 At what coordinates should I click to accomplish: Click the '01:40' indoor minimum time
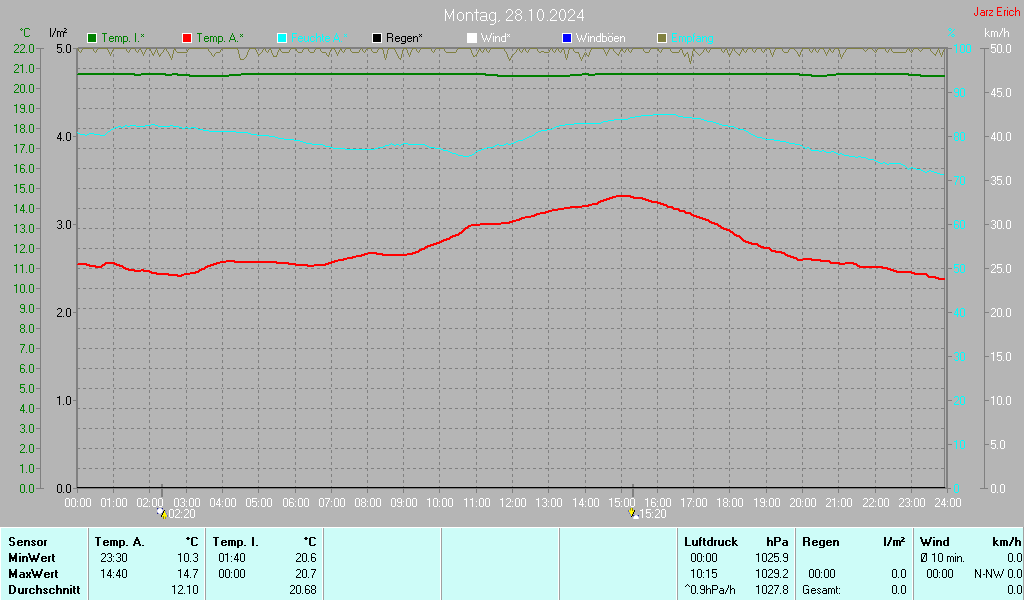click(232, 558)
